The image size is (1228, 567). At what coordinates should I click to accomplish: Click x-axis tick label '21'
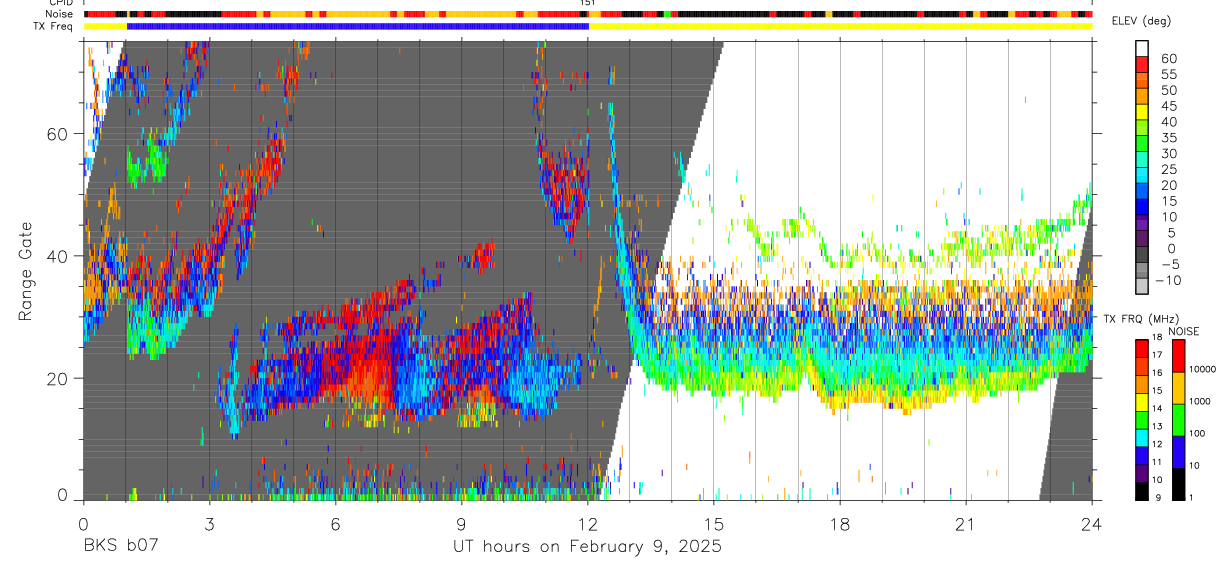pyautogui.click(x=966, y=523)
